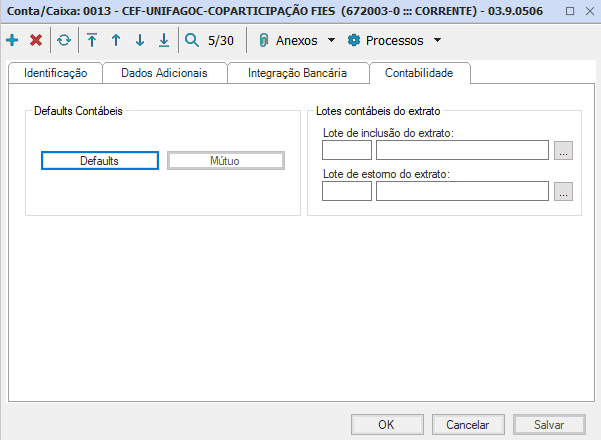Jump to the last record
Image resolution: width=601 pixels, height=440 pixels.
click(164, 41)
